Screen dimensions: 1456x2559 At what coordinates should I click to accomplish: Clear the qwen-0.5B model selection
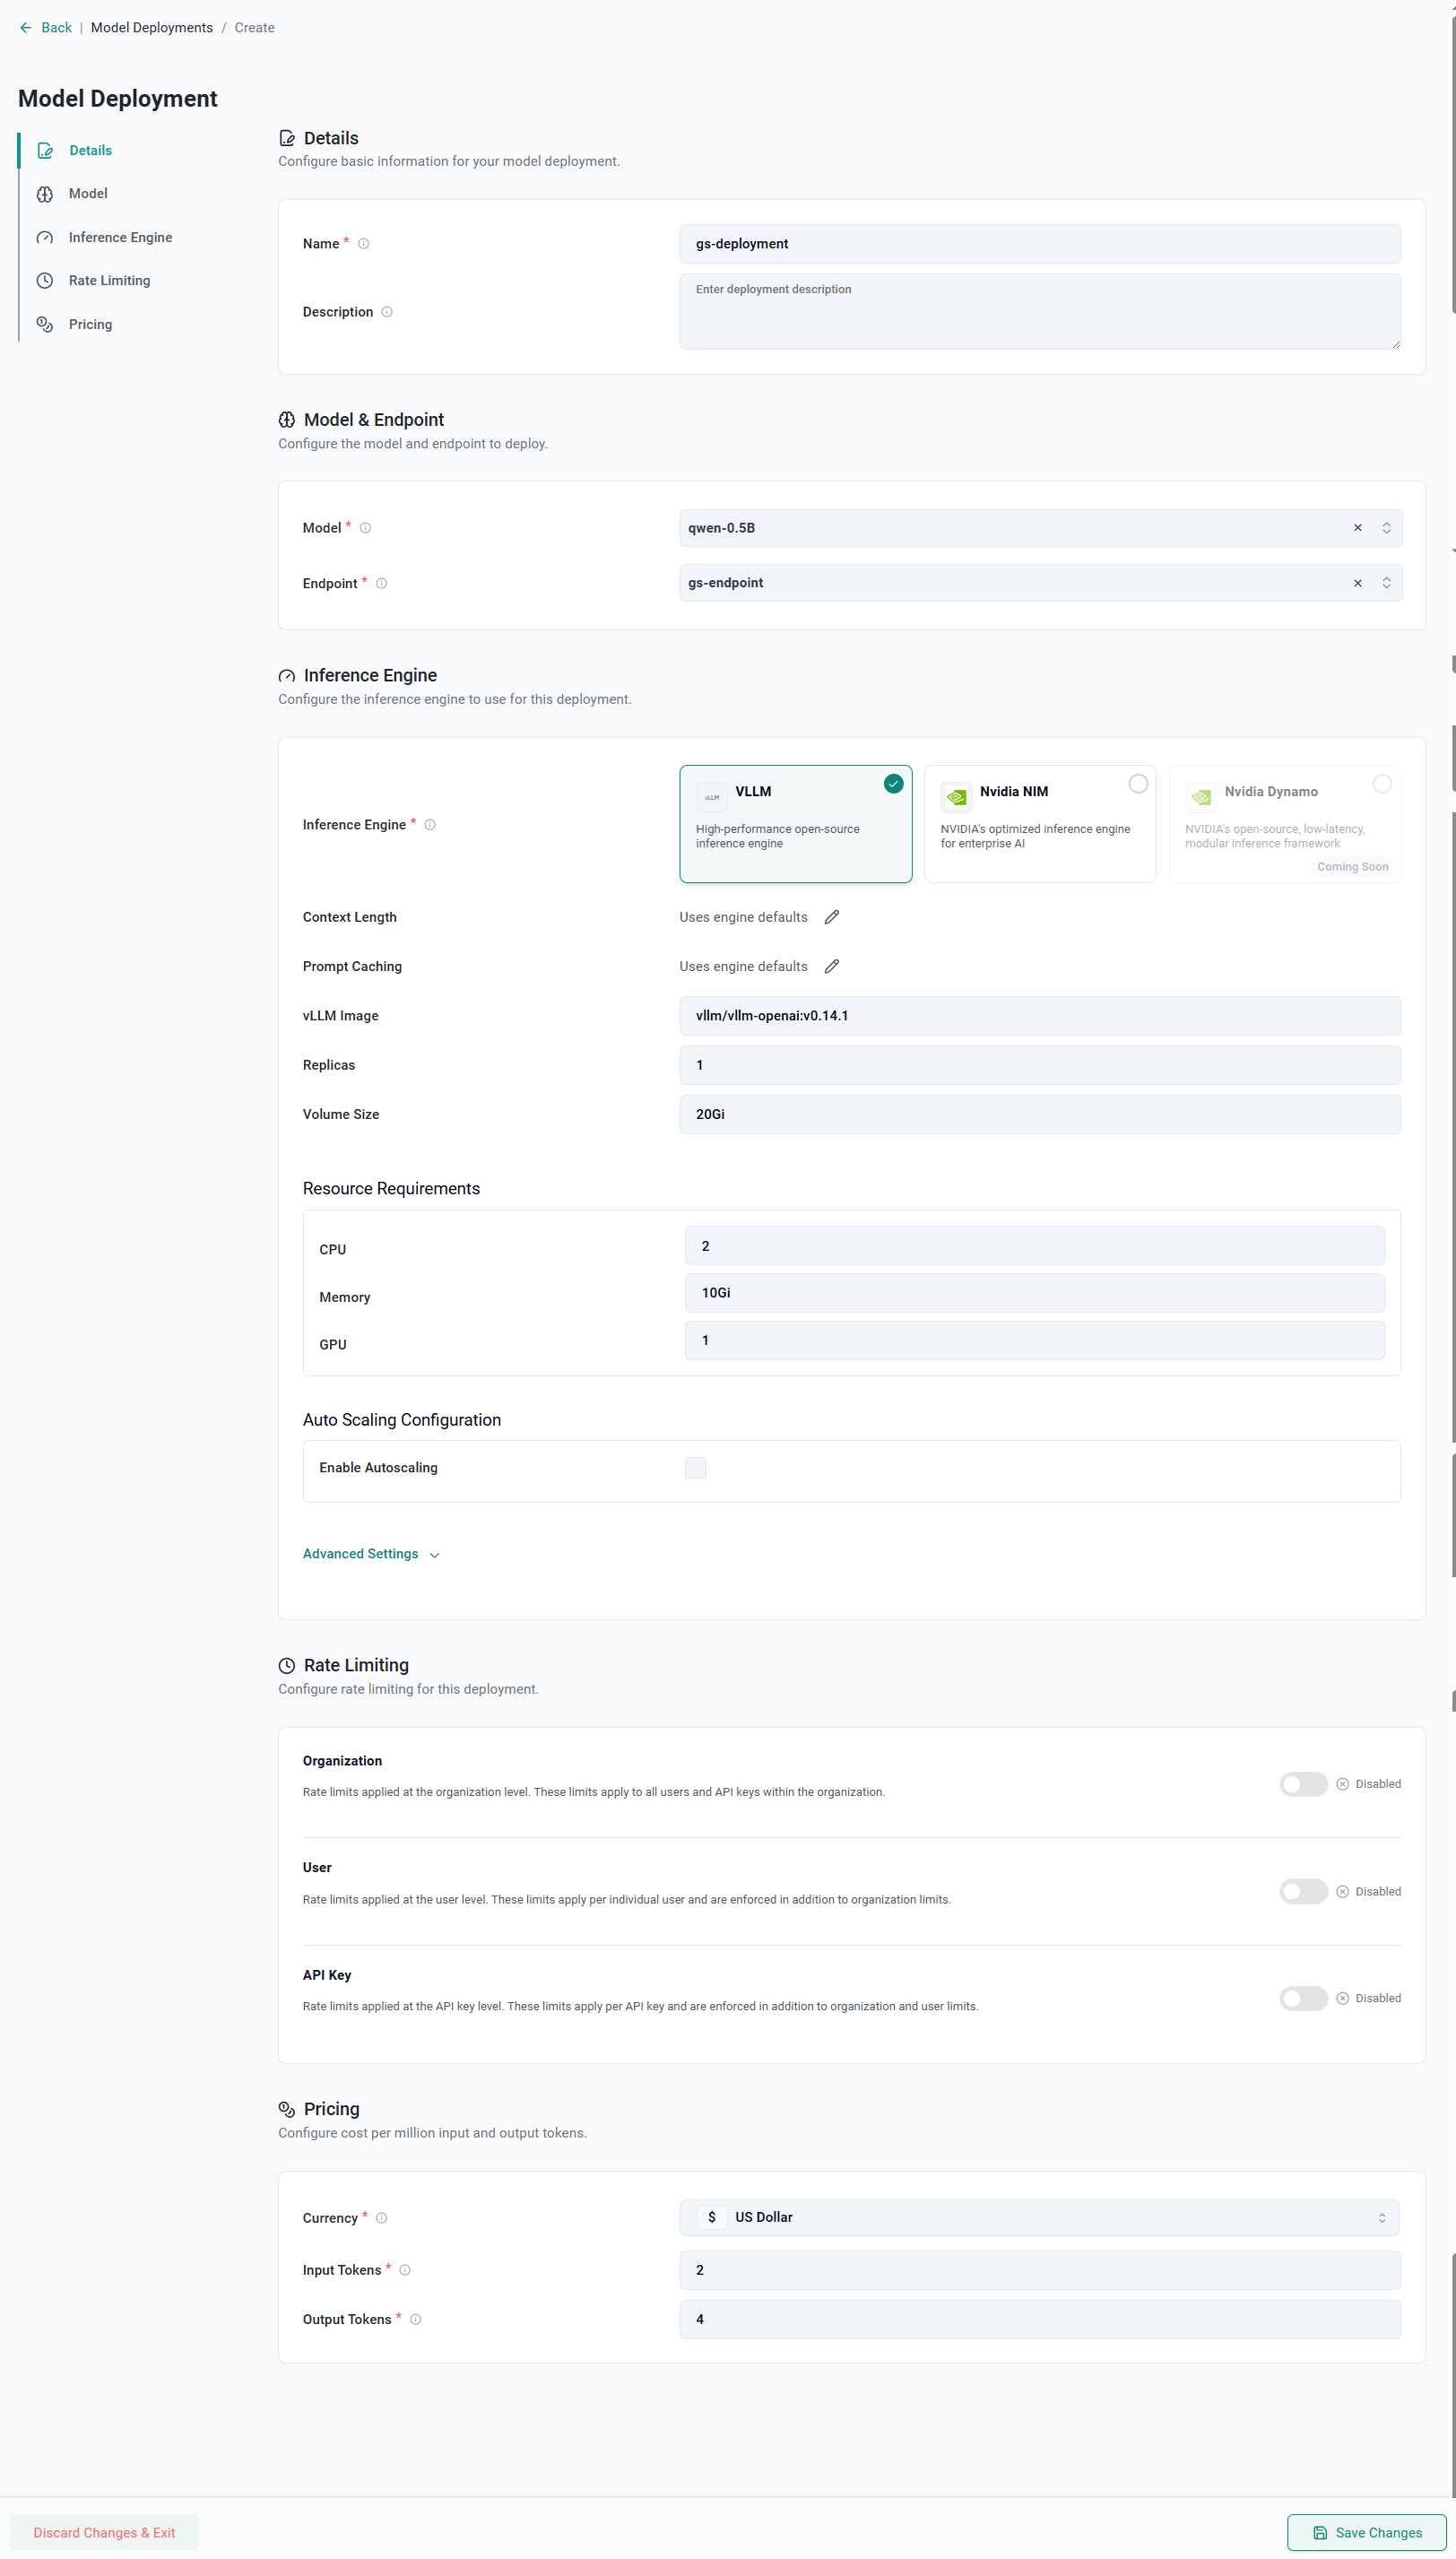pyautogui.click(x=1357, y=528)
